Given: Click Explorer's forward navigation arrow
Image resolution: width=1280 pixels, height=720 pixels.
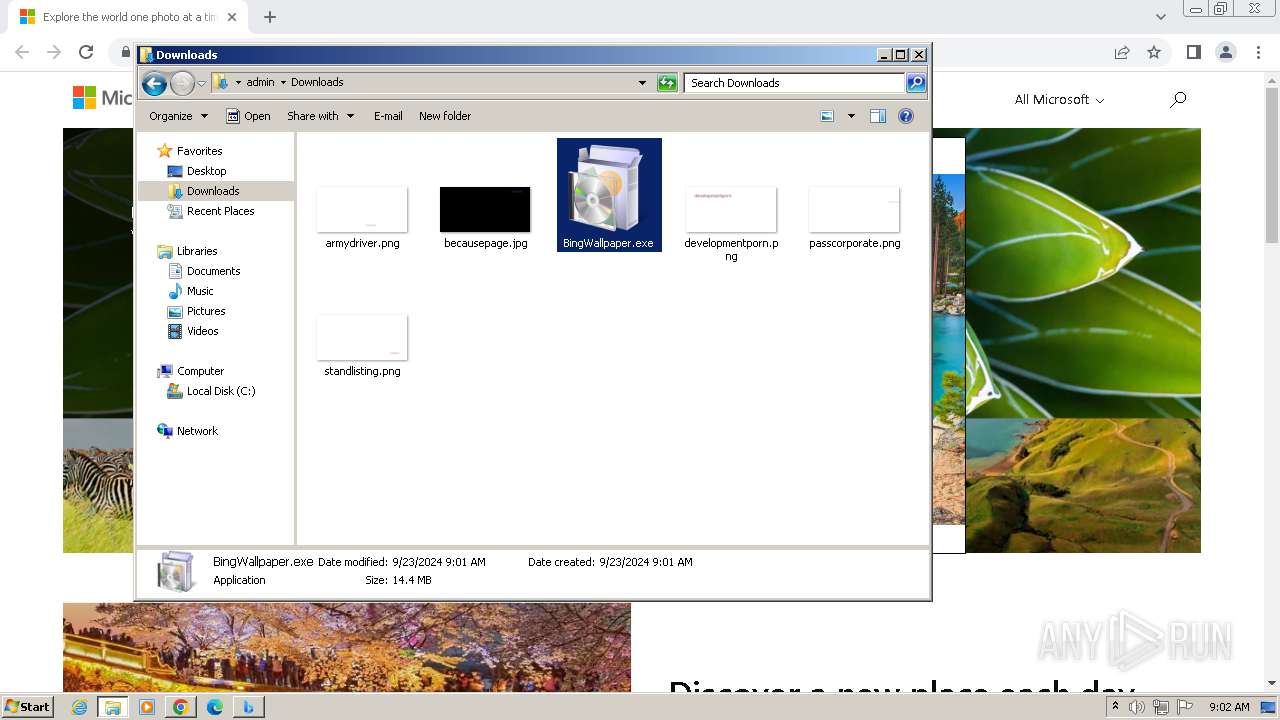Looking at the screenshot, I should coord(182,83).
